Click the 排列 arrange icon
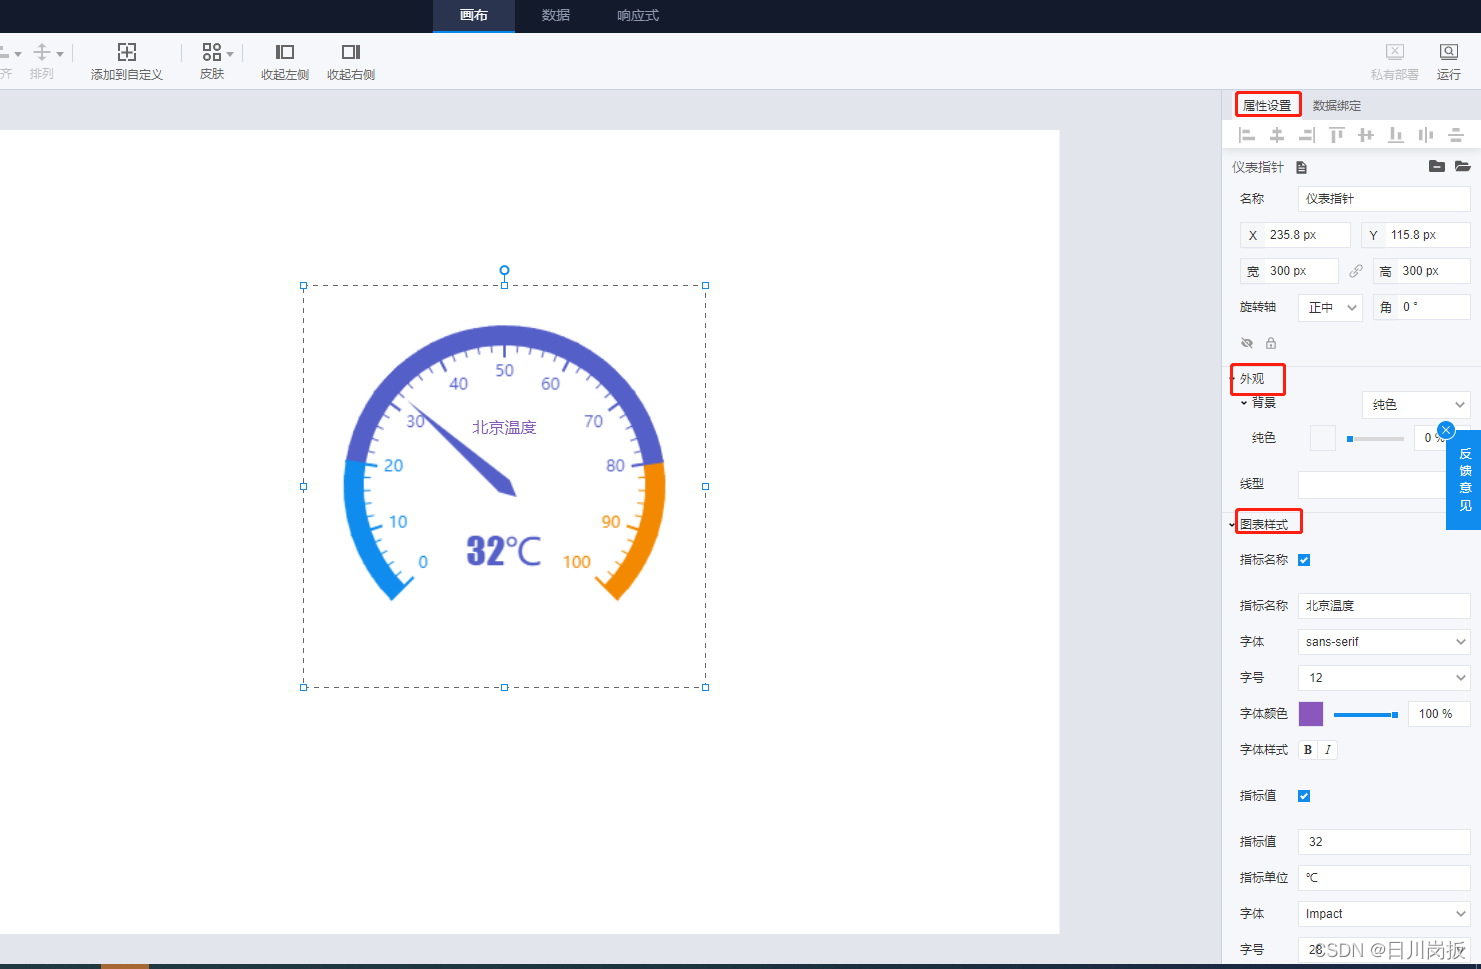Screen dimensions: 1481x969 click(x=42, y=52)
